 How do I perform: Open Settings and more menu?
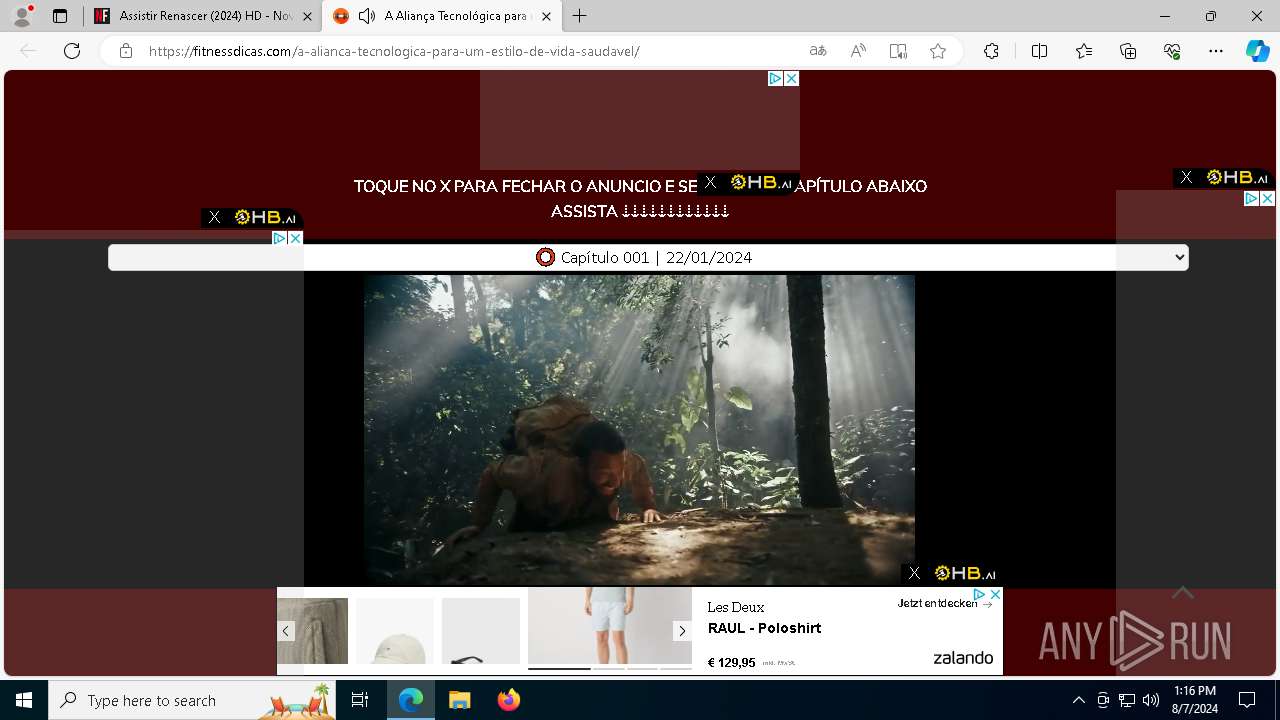coord(1216,51)
